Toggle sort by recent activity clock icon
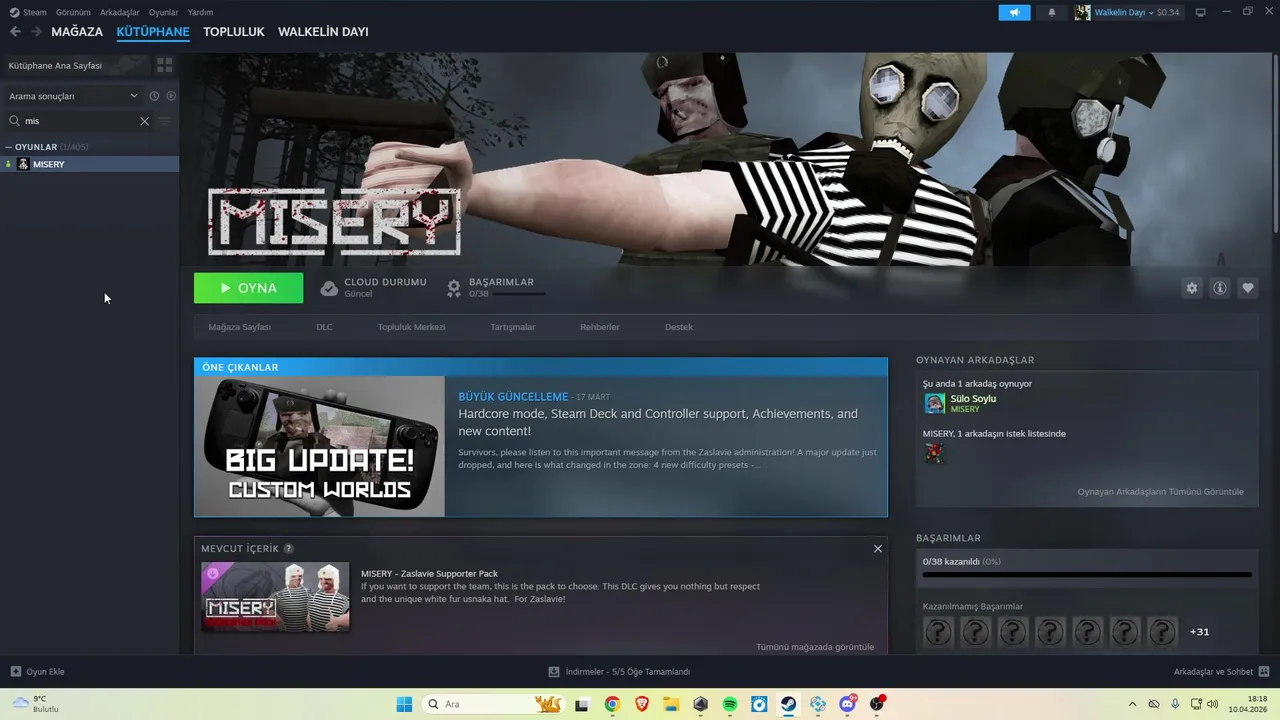This screenshot has height=720, width=1280. coord(154,96)
